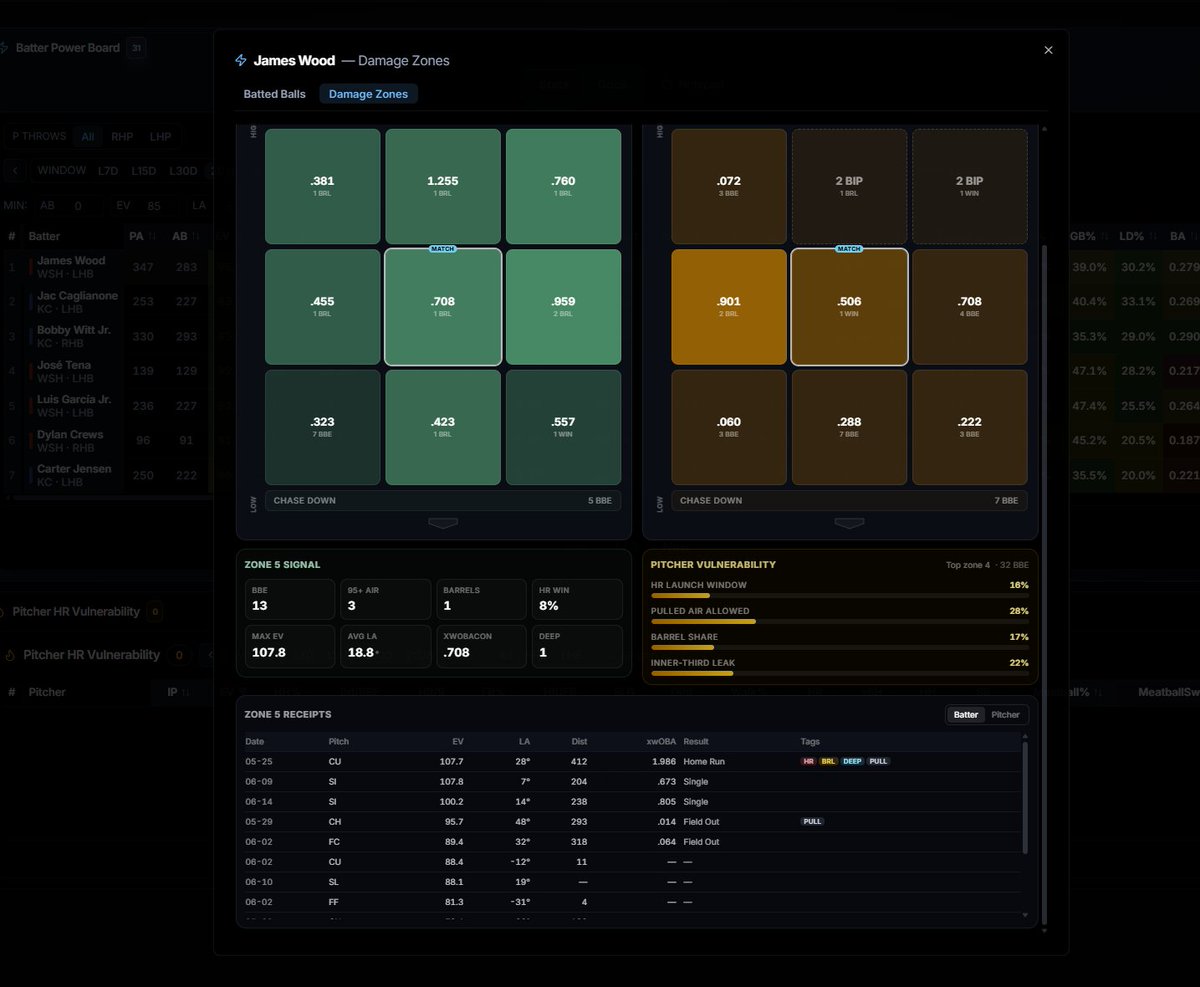This screenshot has height=987, width=1200.
Task: Click Top zone 4 · 32 BBE label
Action: 987,565
